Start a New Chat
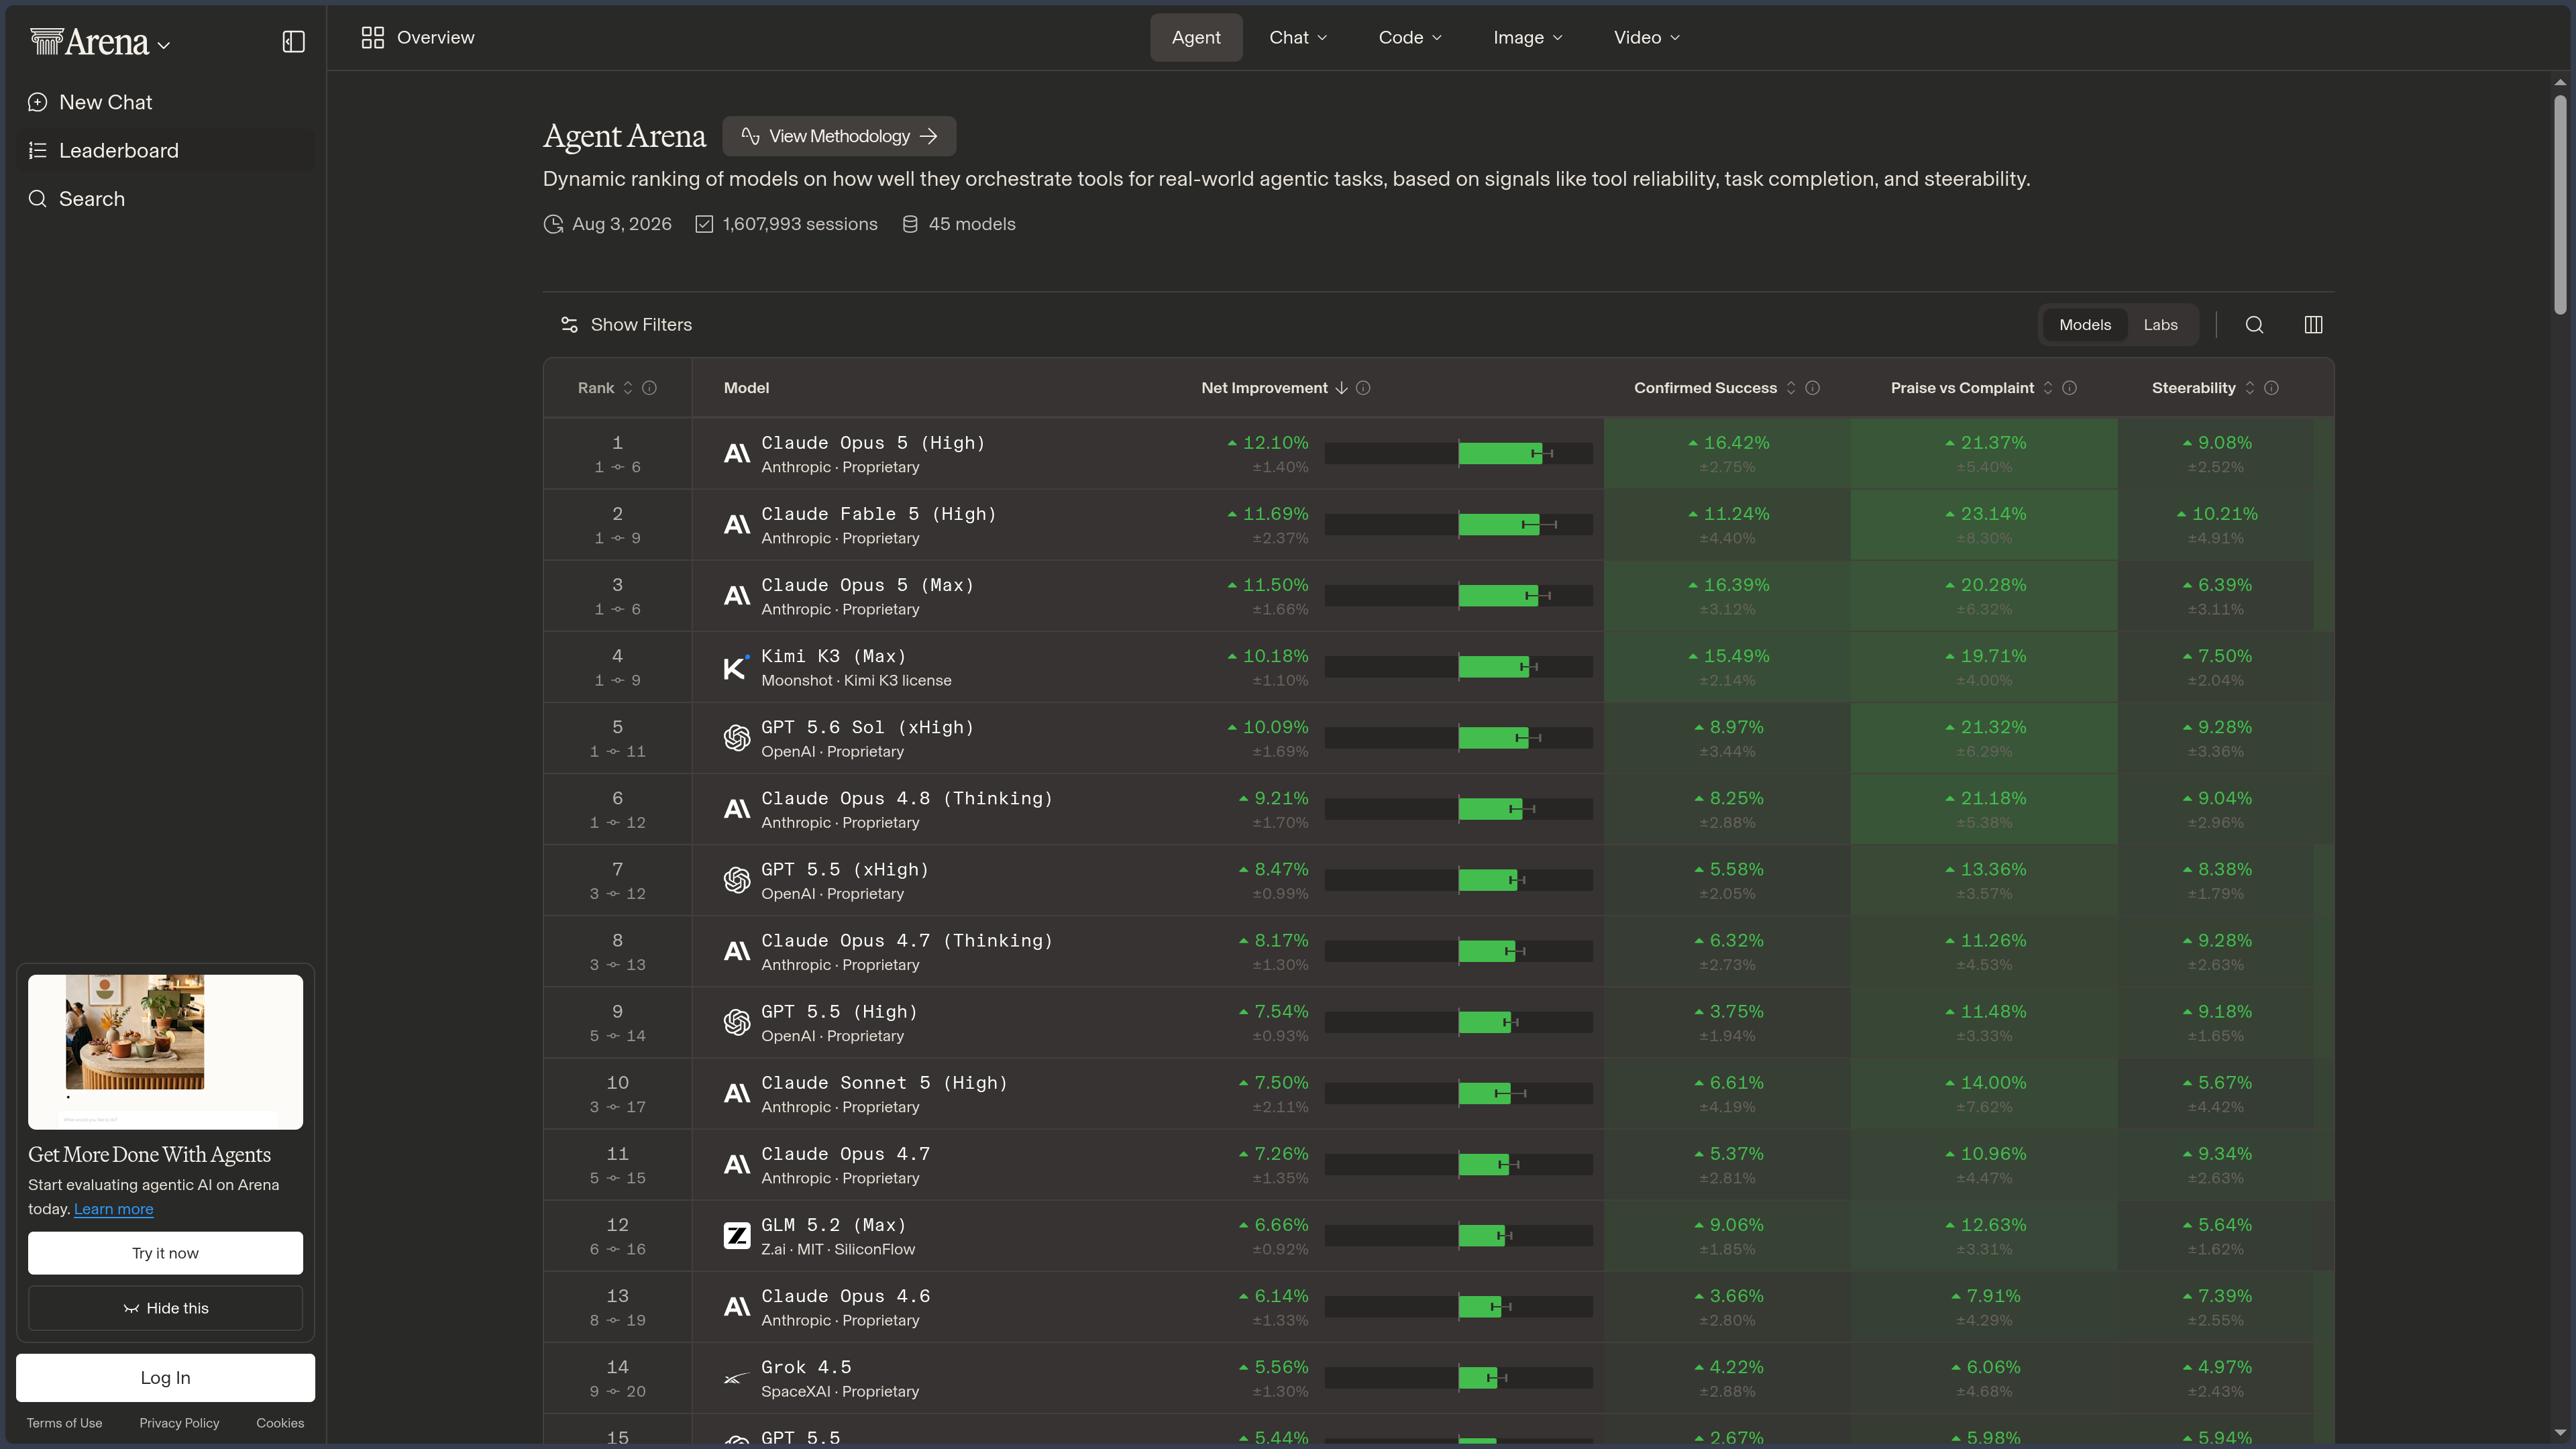 click(x=166, y=102)
